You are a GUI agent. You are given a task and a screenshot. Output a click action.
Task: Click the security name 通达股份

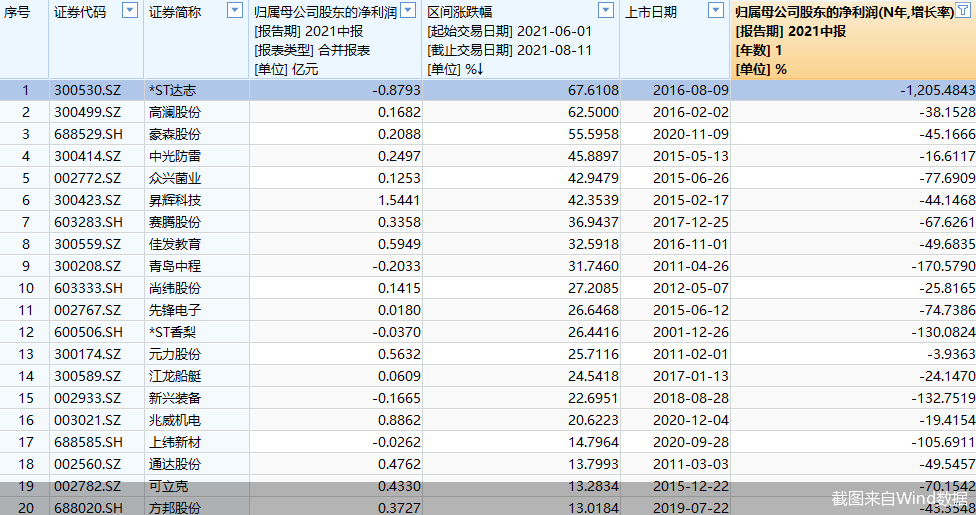[175, 464]
